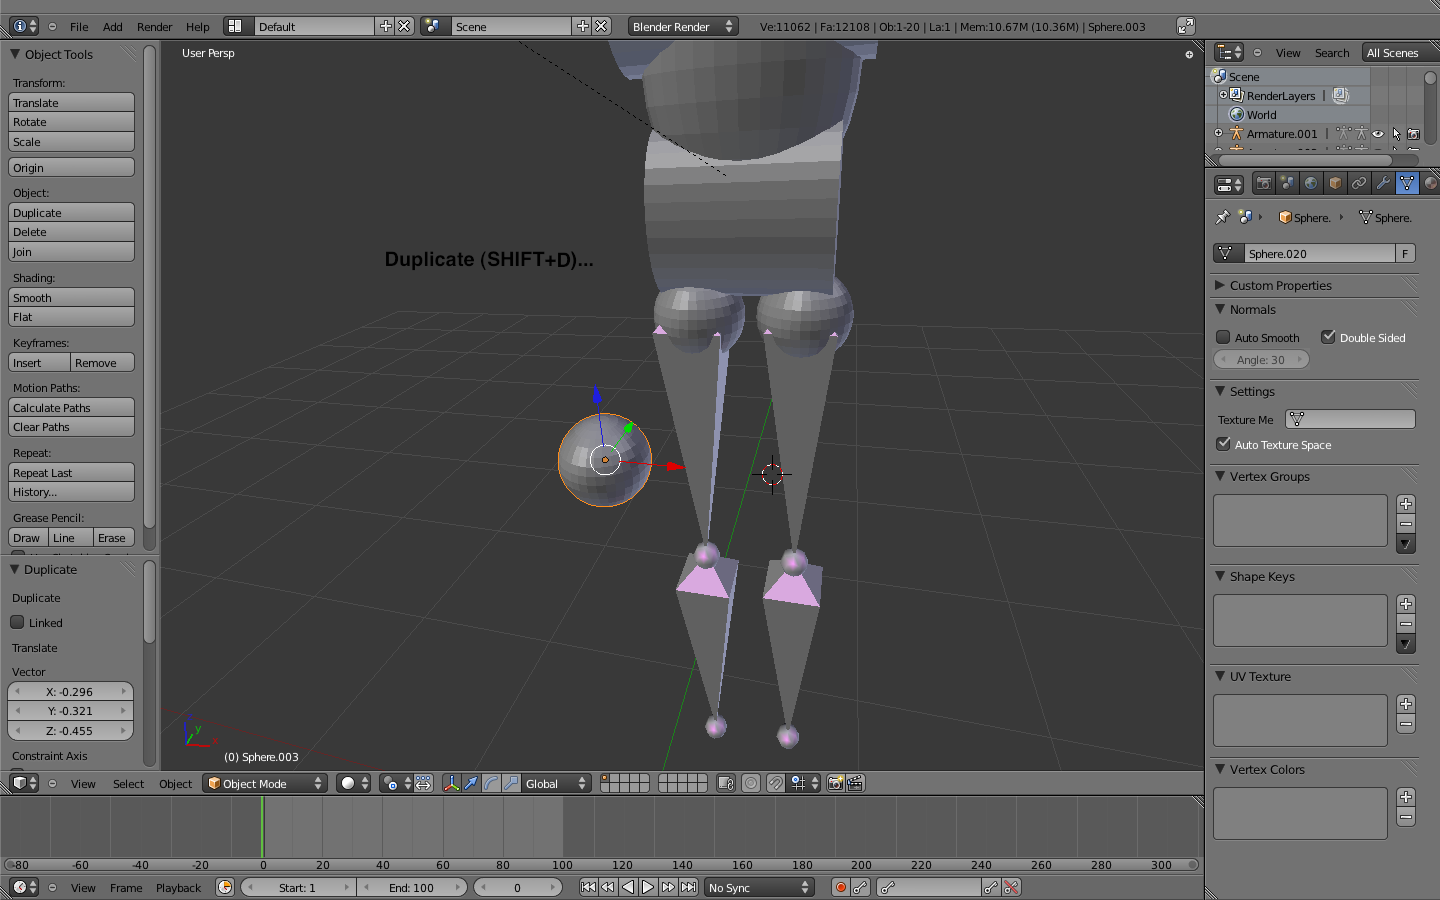The height and width of the screenshot is (900, 1440).
Task: Toggle the Linked checkbox in Duplicate panel
Action: [17, 622]
